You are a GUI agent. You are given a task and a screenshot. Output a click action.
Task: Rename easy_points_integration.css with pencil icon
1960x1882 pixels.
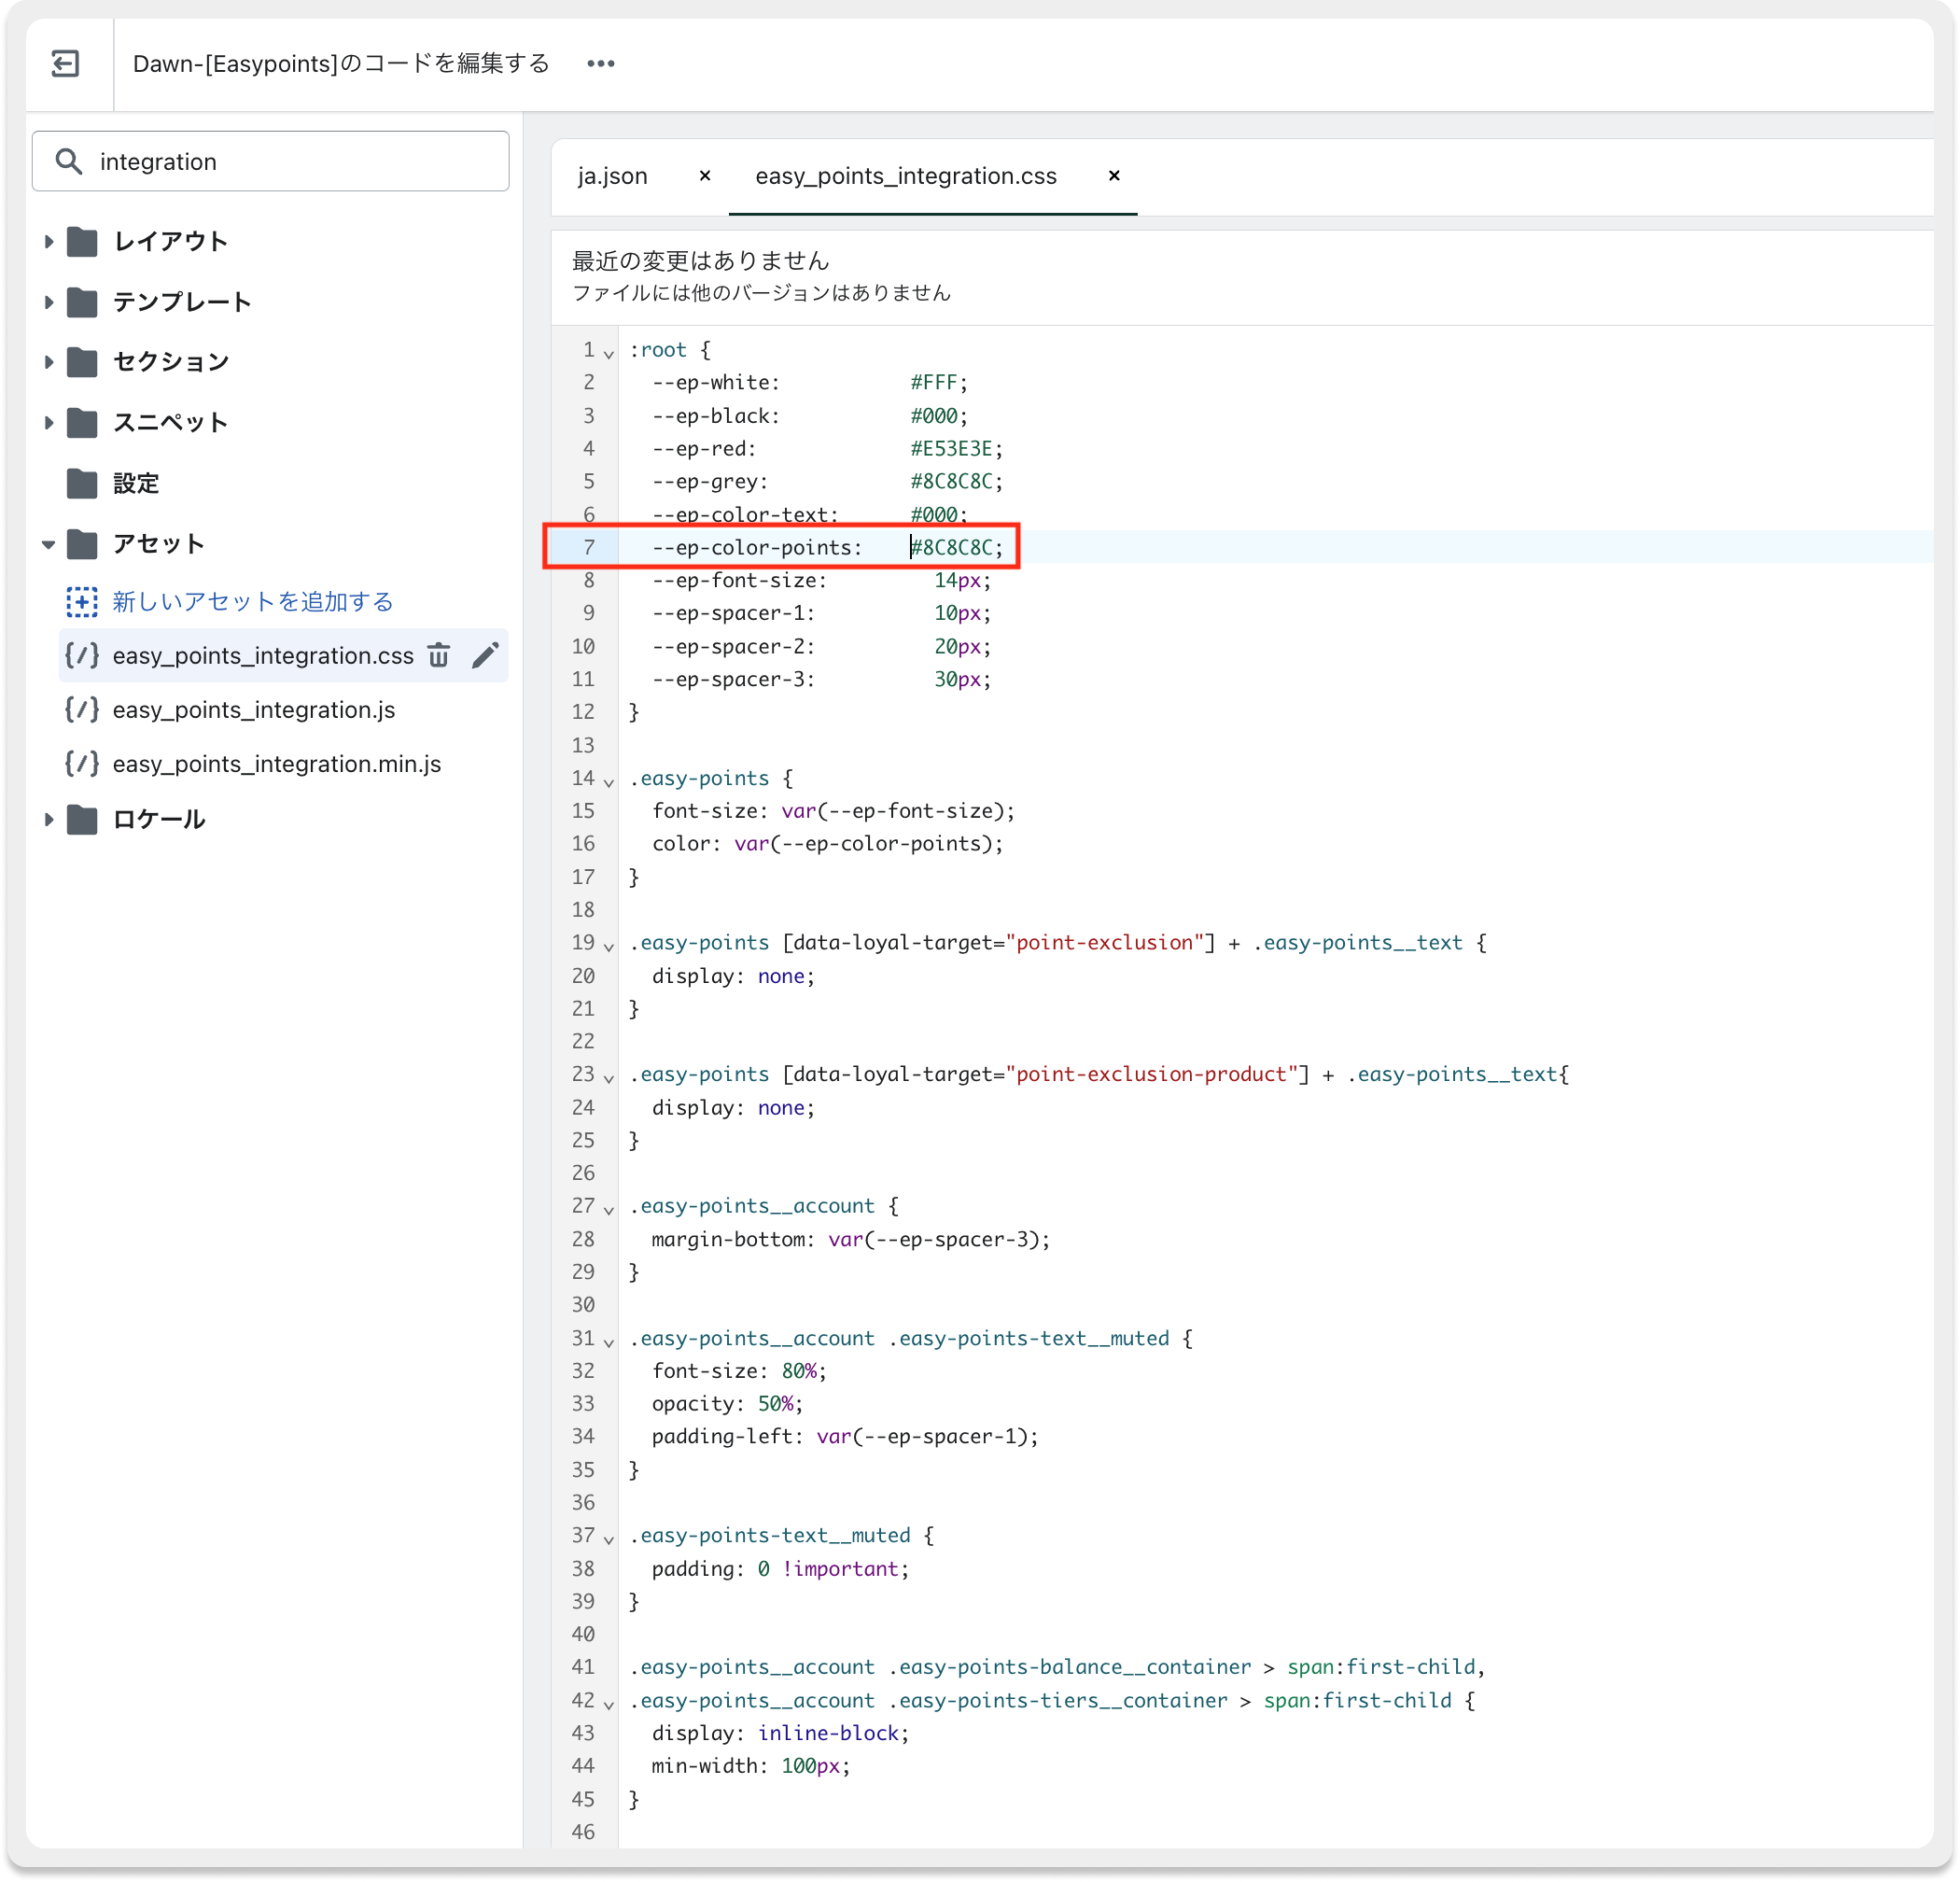click(x=485, y=656)
